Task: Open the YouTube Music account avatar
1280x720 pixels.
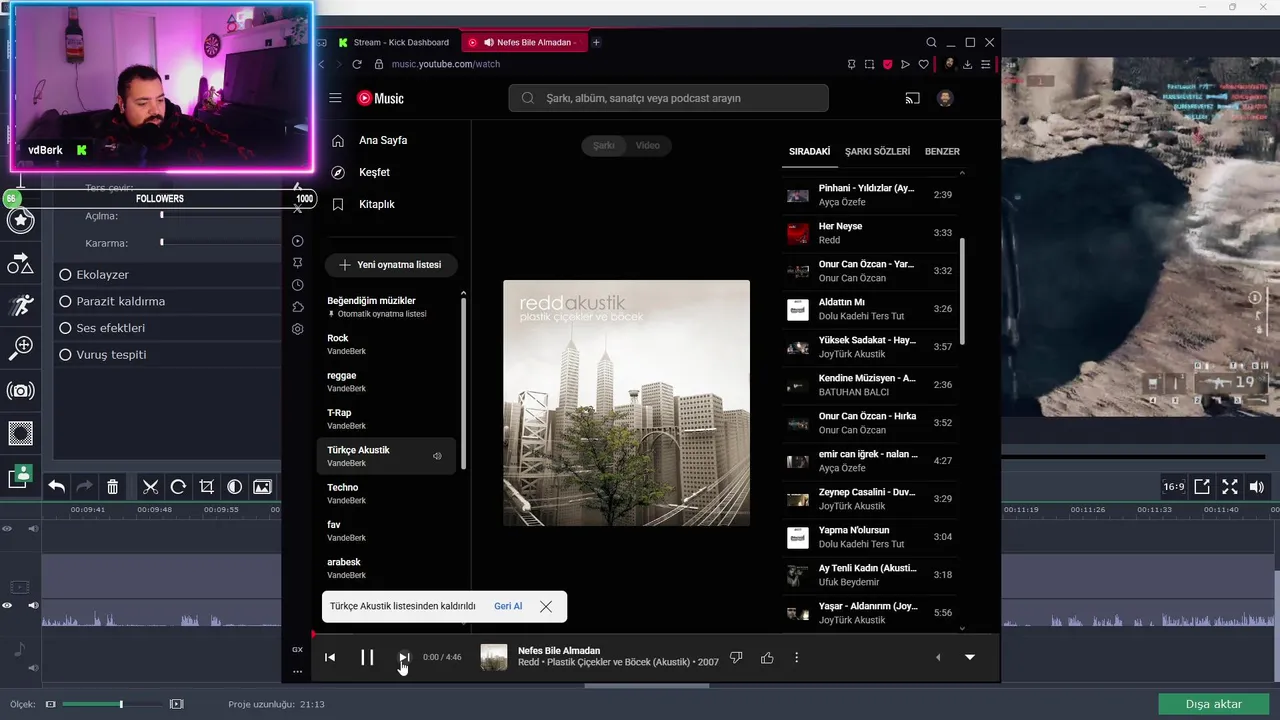Action: tap(945, 98)
